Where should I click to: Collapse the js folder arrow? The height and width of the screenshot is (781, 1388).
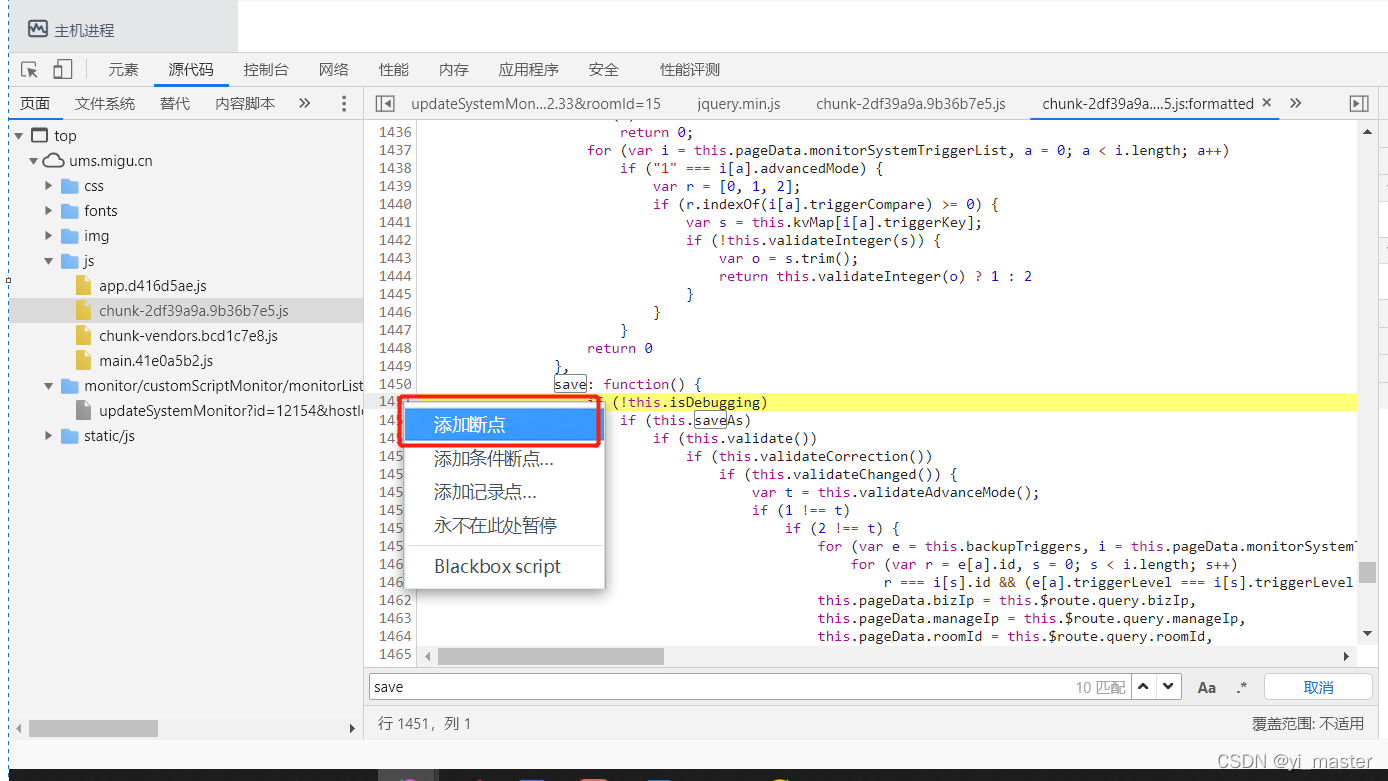[48, 261]
